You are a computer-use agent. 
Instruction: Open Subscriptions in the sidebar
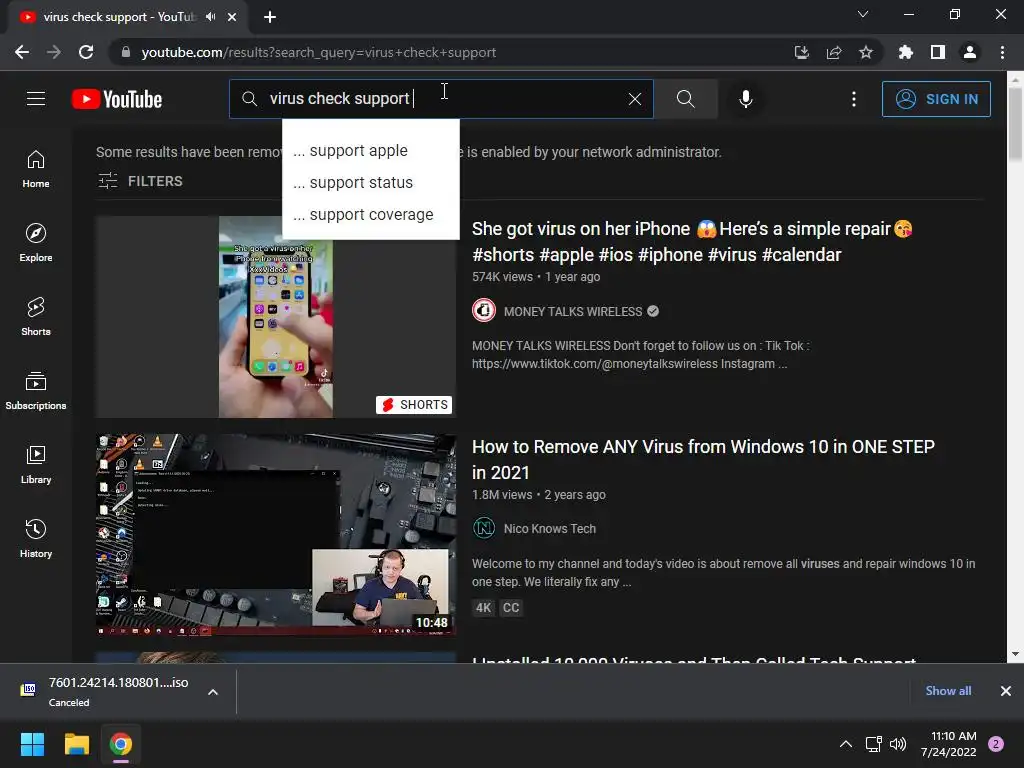[36, 391]
